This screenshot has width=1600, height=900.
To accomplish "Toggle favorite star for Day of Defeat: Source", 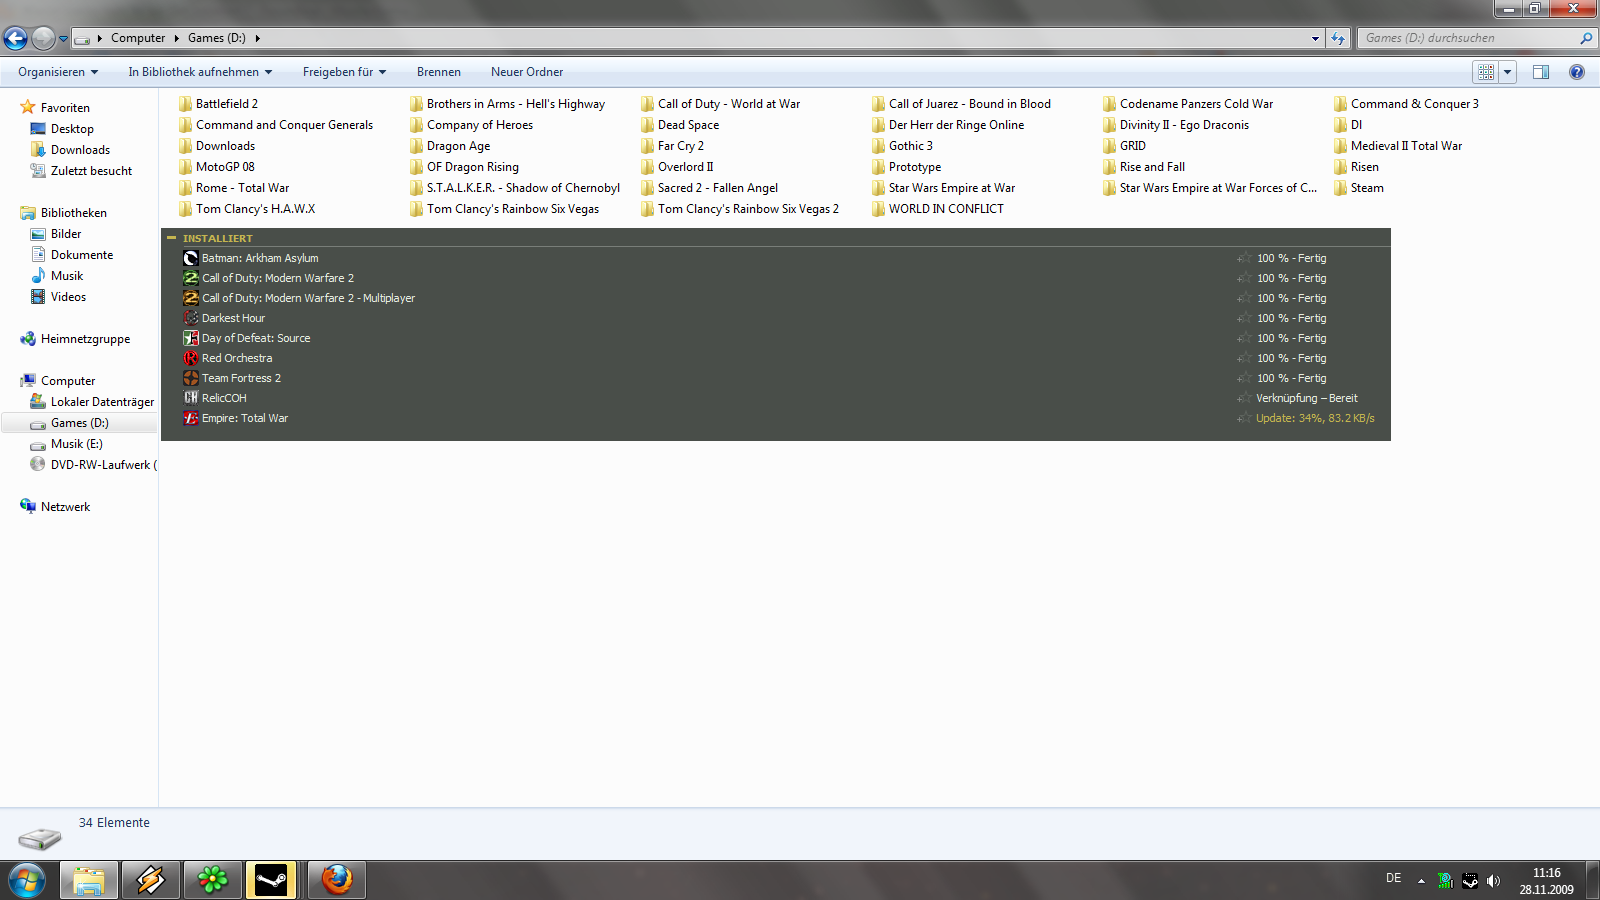I will click(x=1244, y=338).
